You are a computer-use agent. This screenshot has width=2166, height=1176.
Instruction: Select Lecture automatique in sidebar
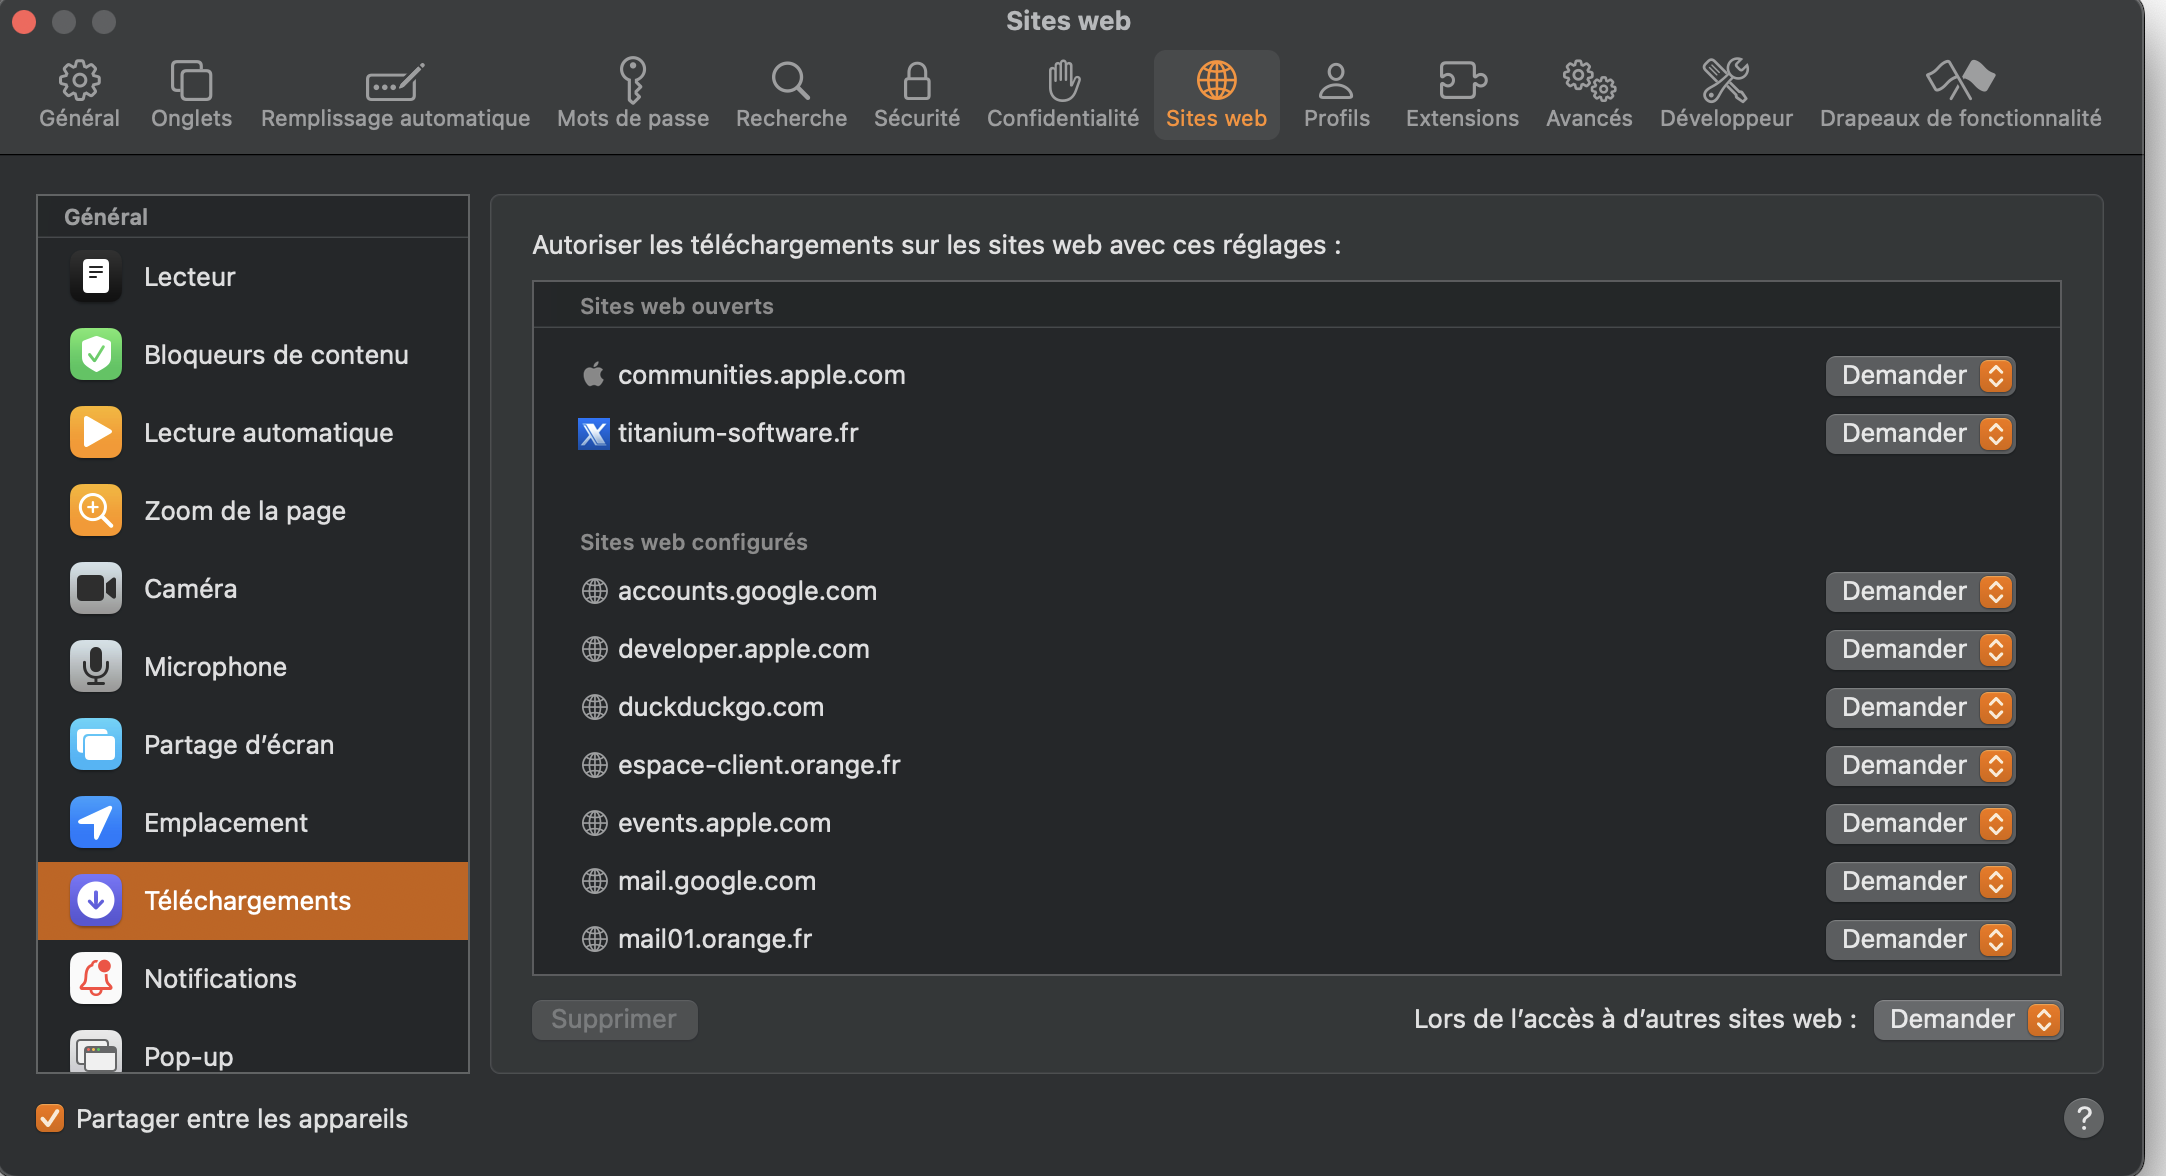pyautogui.click(x=268, y=433)
